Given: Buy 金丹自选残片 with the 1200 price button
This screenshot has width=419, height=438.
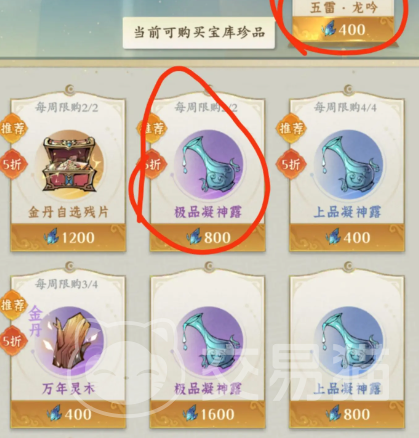Looking at the screenshot, I should pos(68,237).
